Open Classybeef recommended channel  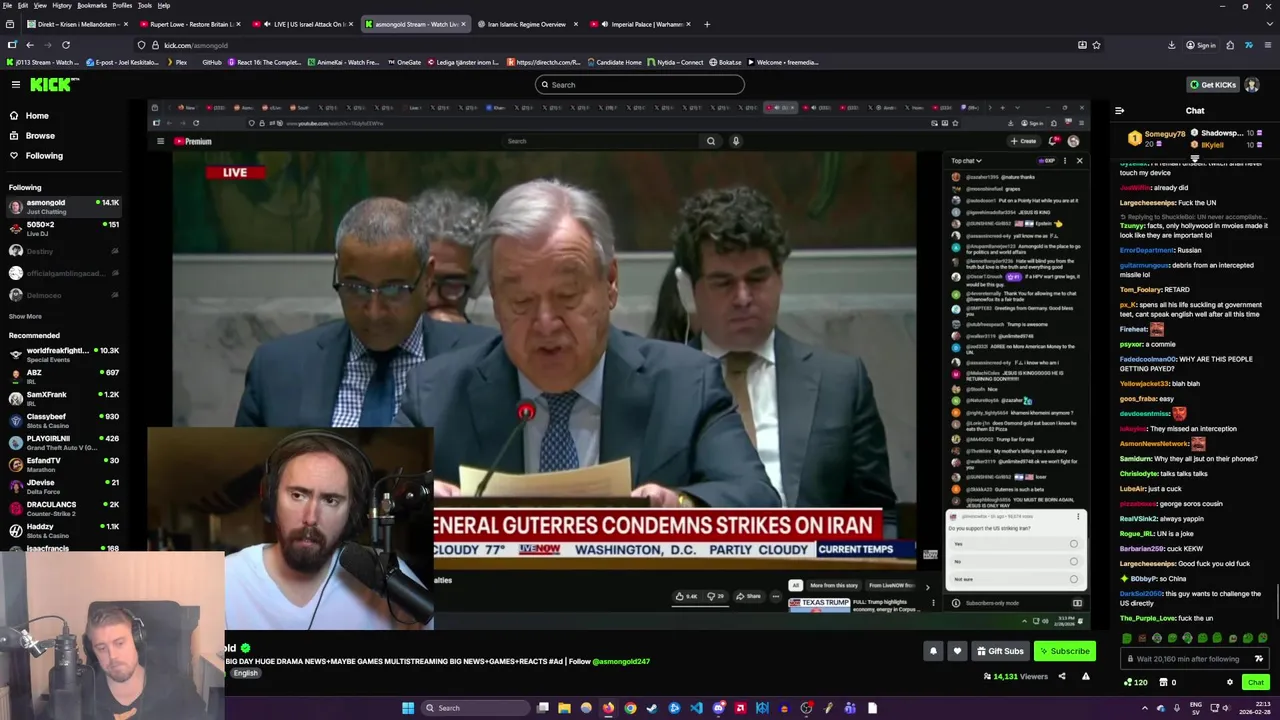pos(64,420)
